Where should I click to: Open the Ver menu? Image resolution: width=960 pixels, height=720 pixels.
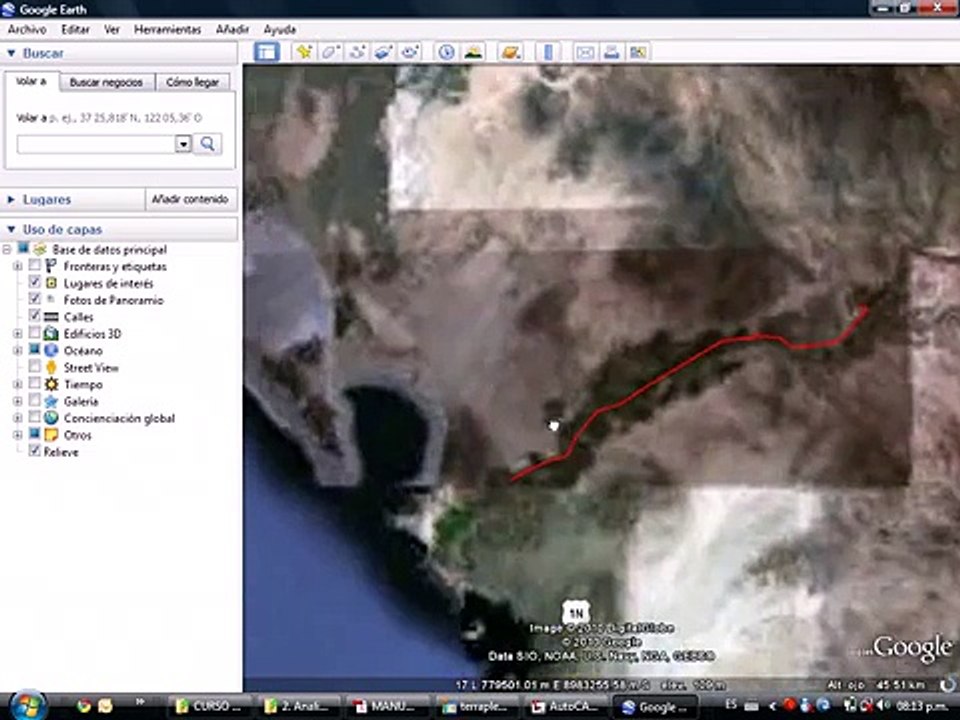[111, 29]
